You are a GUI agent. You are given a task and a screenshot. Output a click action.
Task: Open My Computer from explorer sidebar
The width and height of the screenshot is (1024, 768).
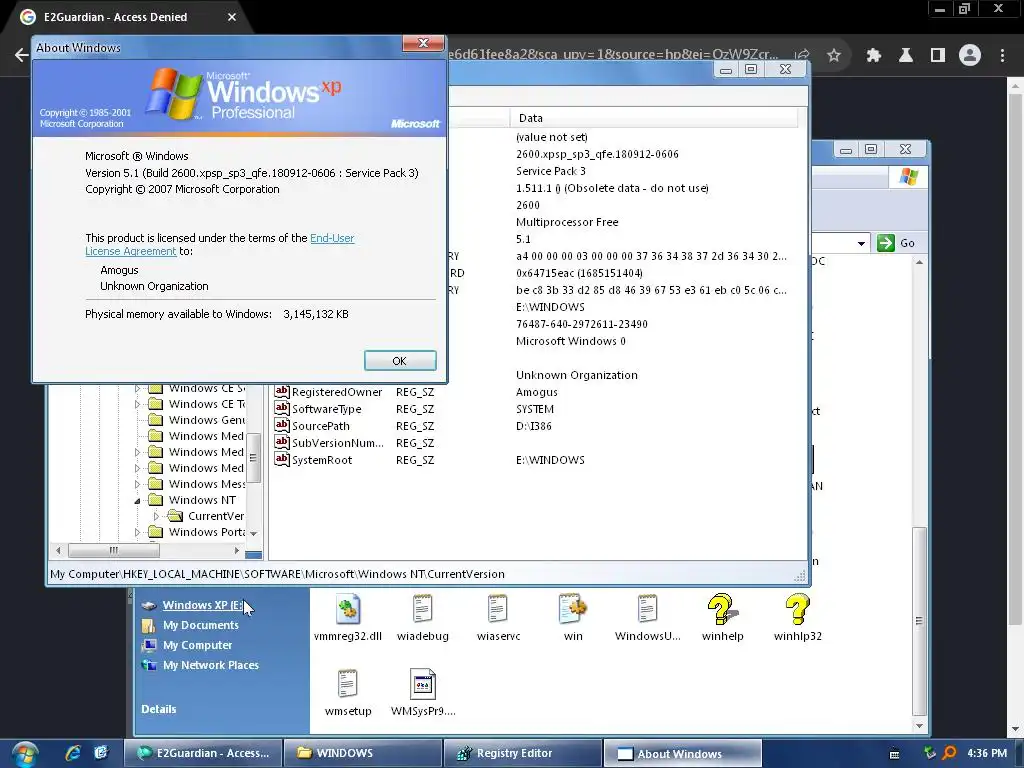197,645
